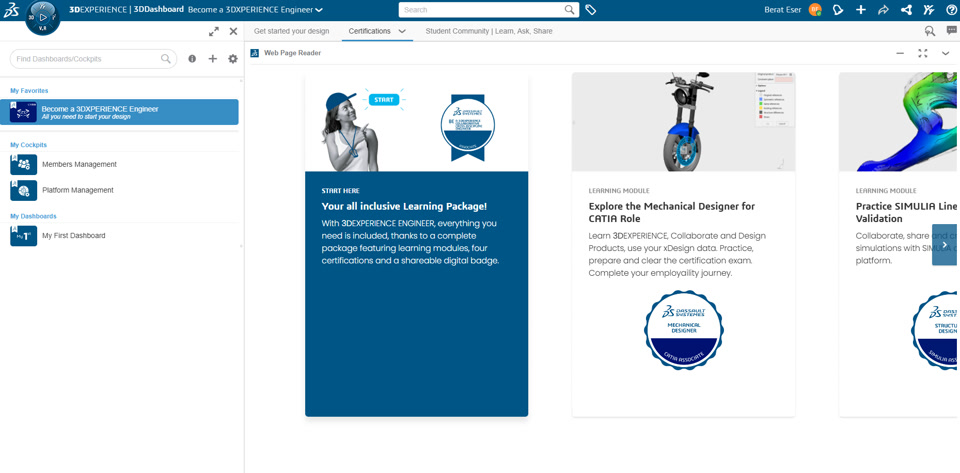The height and width of the screenshot is (473, 960).
Task: Click the START speech bubble
Action: point(383,99)
